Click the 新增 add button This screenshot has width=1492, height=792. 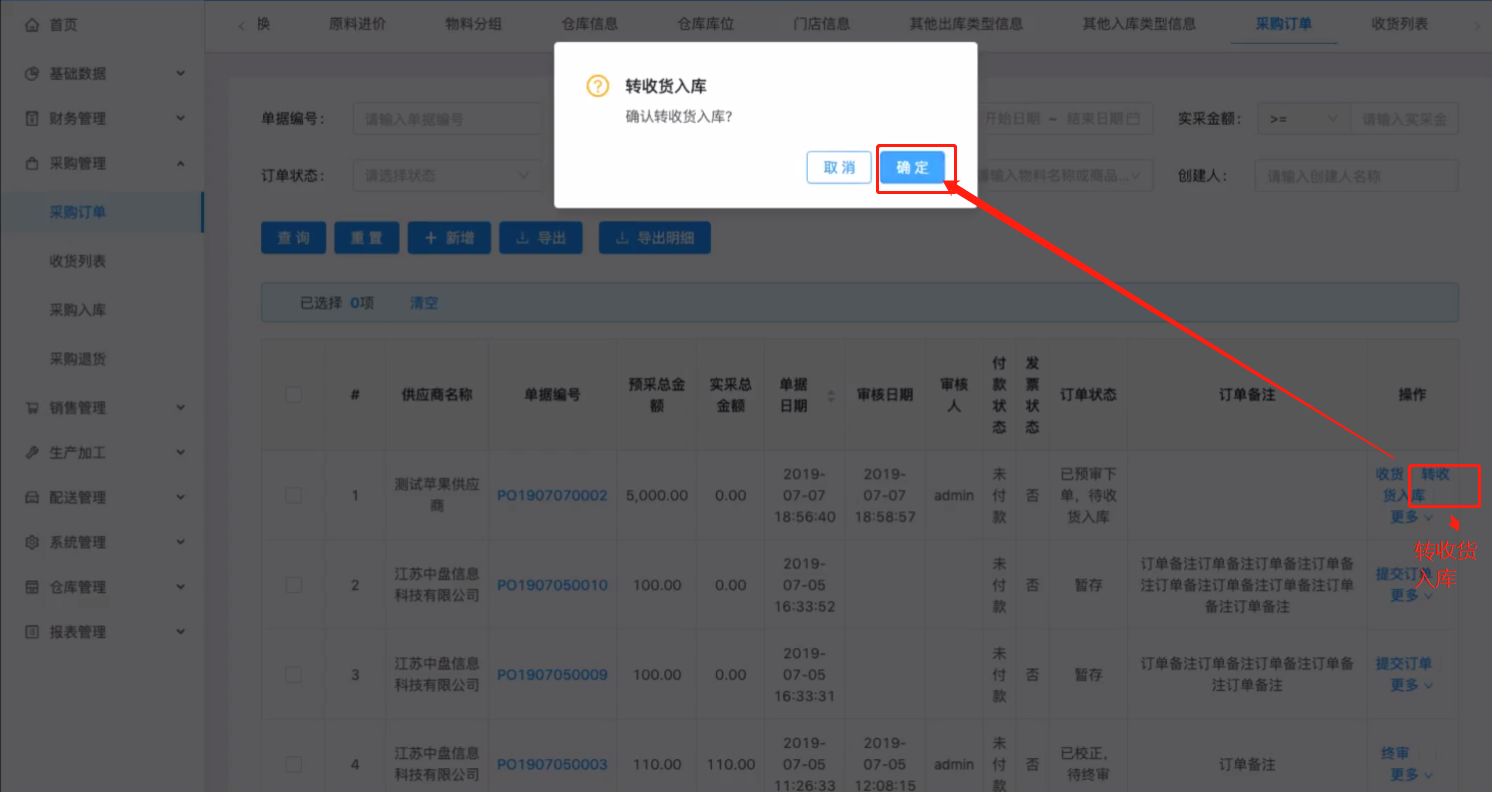click(x=449, y=238)
